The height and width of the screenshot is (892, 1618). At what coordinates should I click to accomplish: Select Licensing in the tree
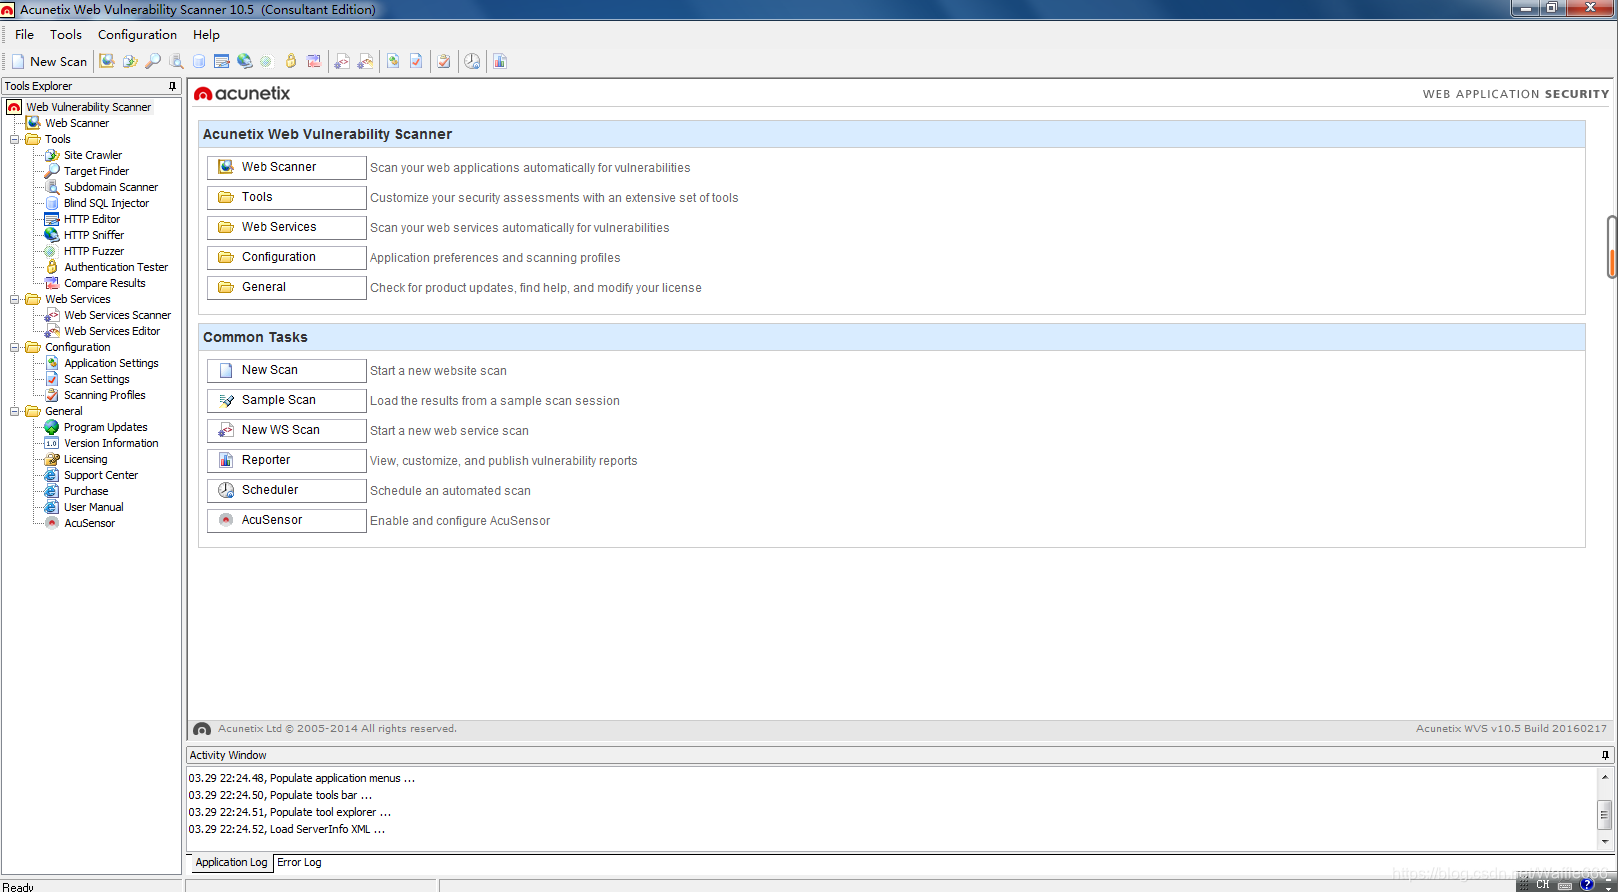click(x=85, y=459)
